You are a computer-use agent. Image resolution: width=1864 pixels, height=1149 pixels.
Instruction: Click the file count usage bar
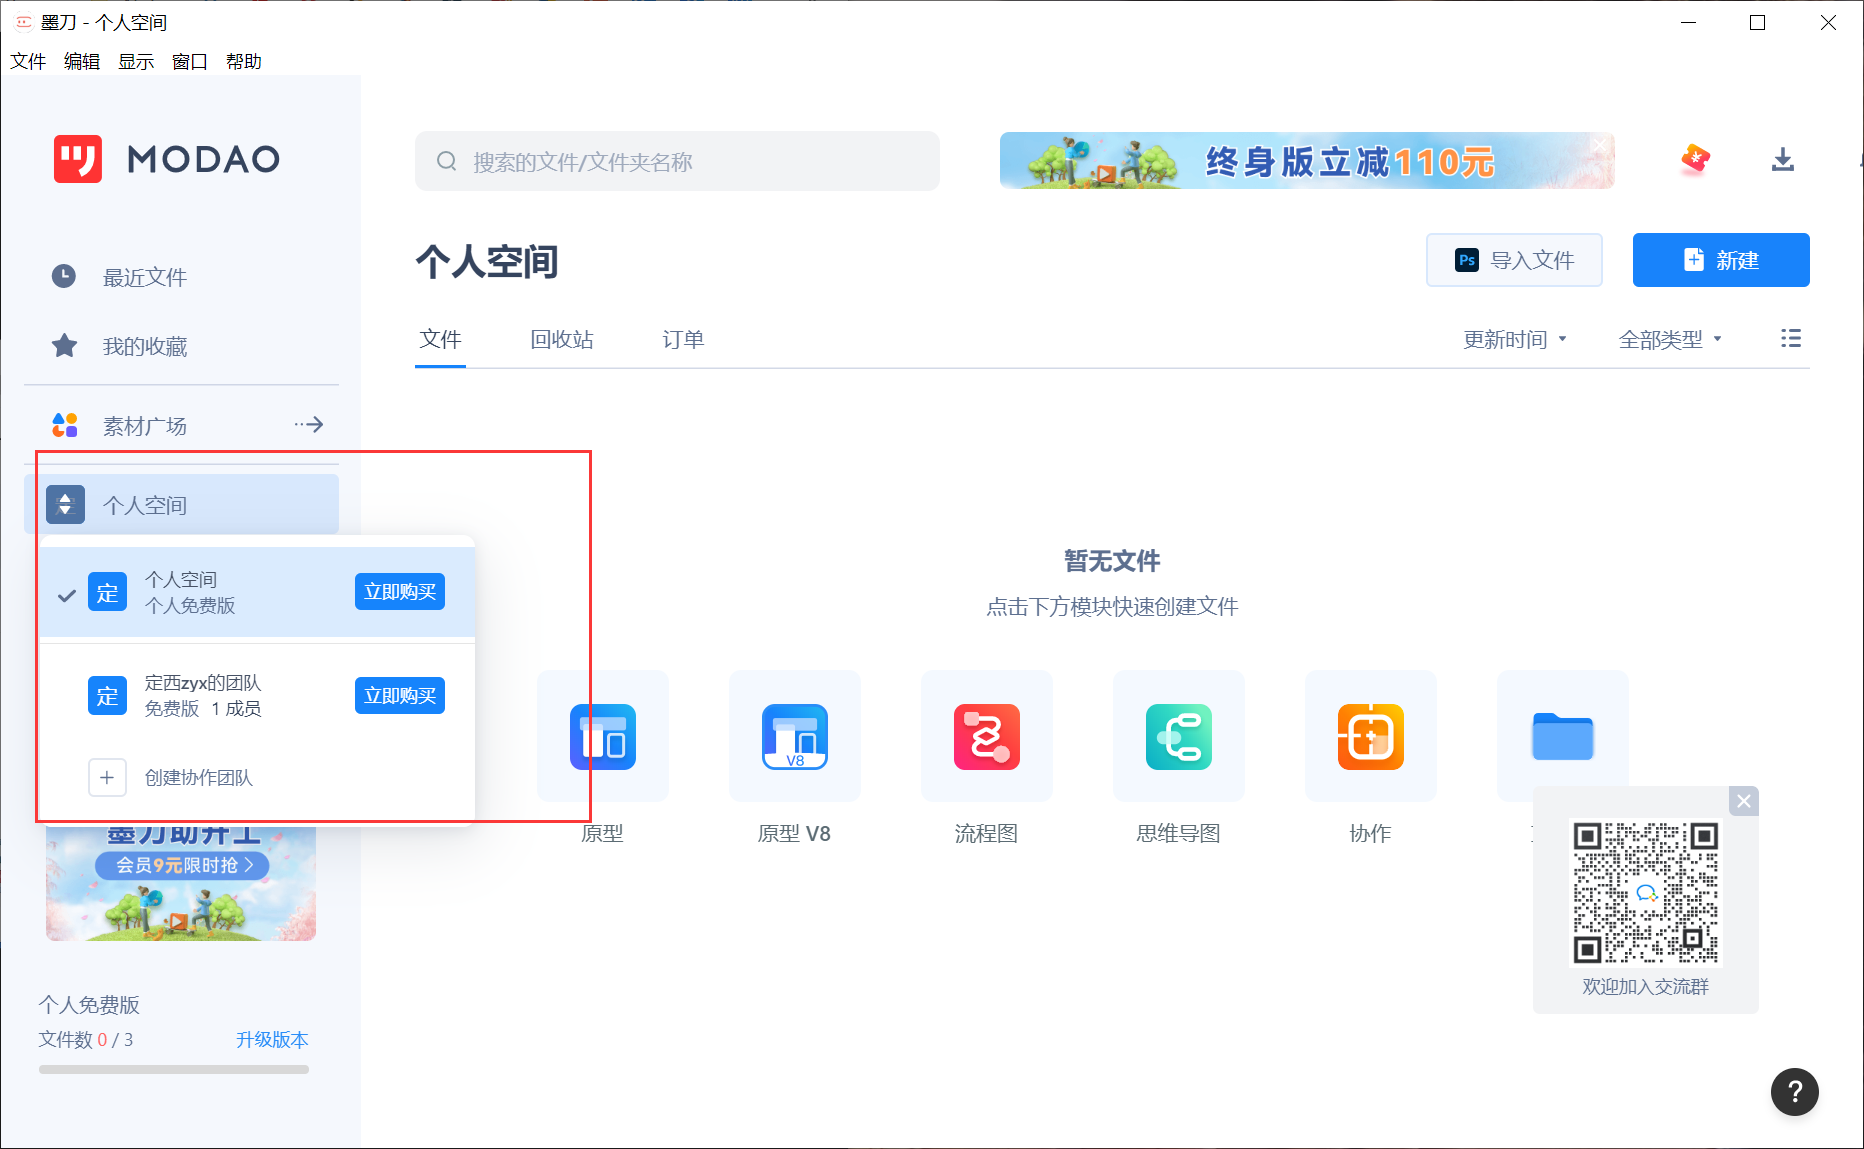[x=174, y=1070]
